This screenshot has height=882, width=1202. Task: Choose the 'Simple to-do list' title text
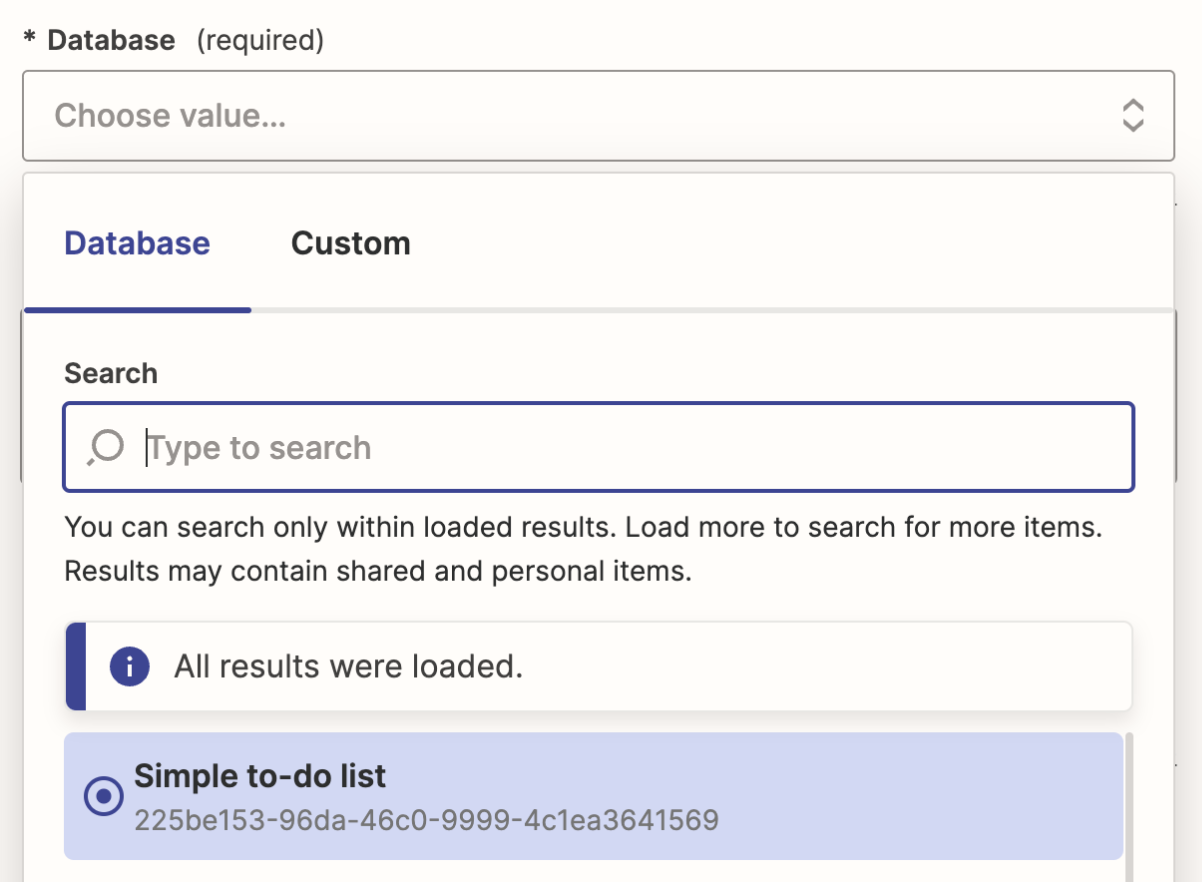click(x=260, y=776)
